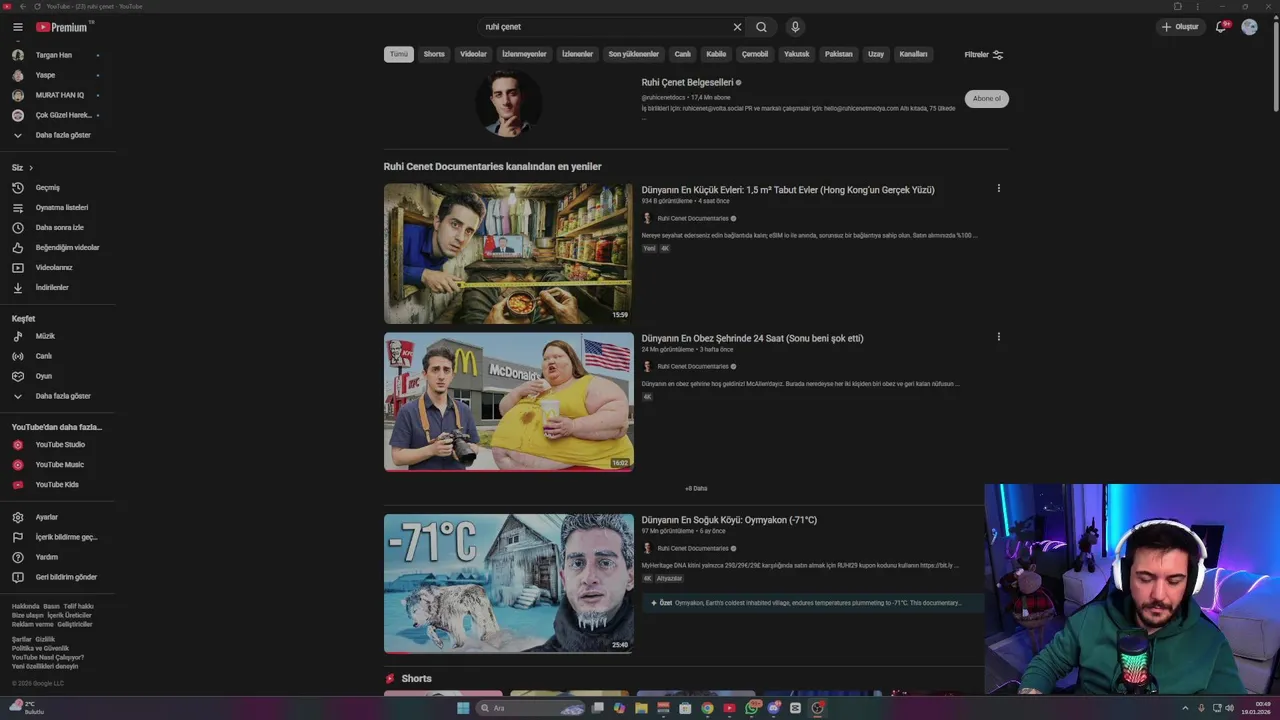
Task: Open the Gizlilik footer link
Action: pyautogui.click(x=45, y=639)
